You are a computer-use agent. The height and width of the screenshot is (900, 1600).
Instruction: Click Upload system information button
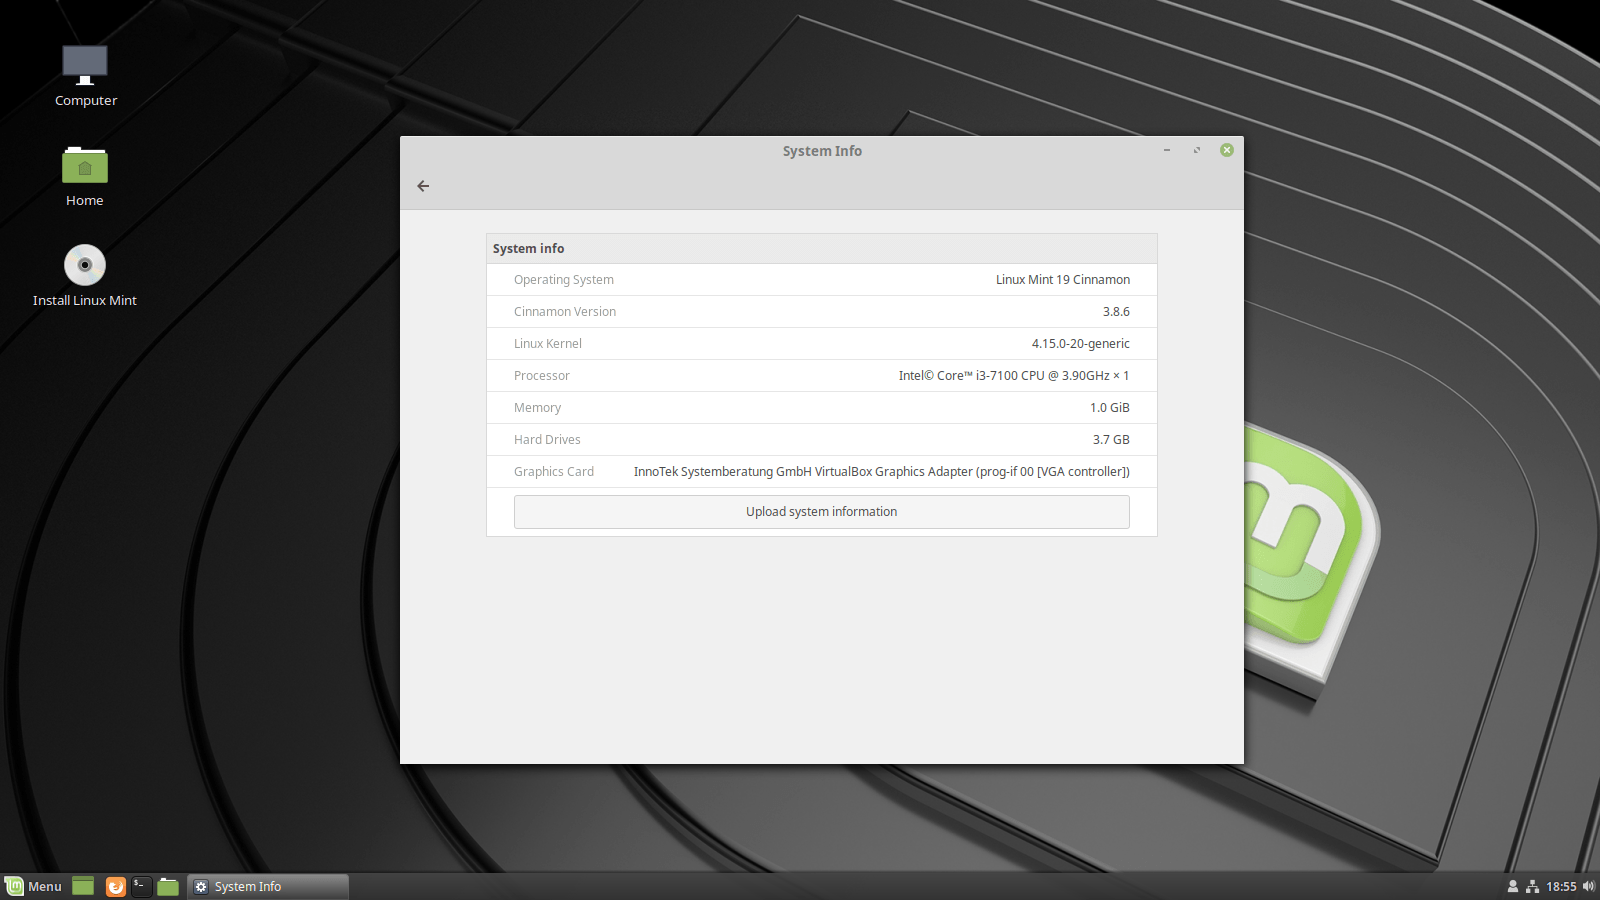(x=822, y=512)
